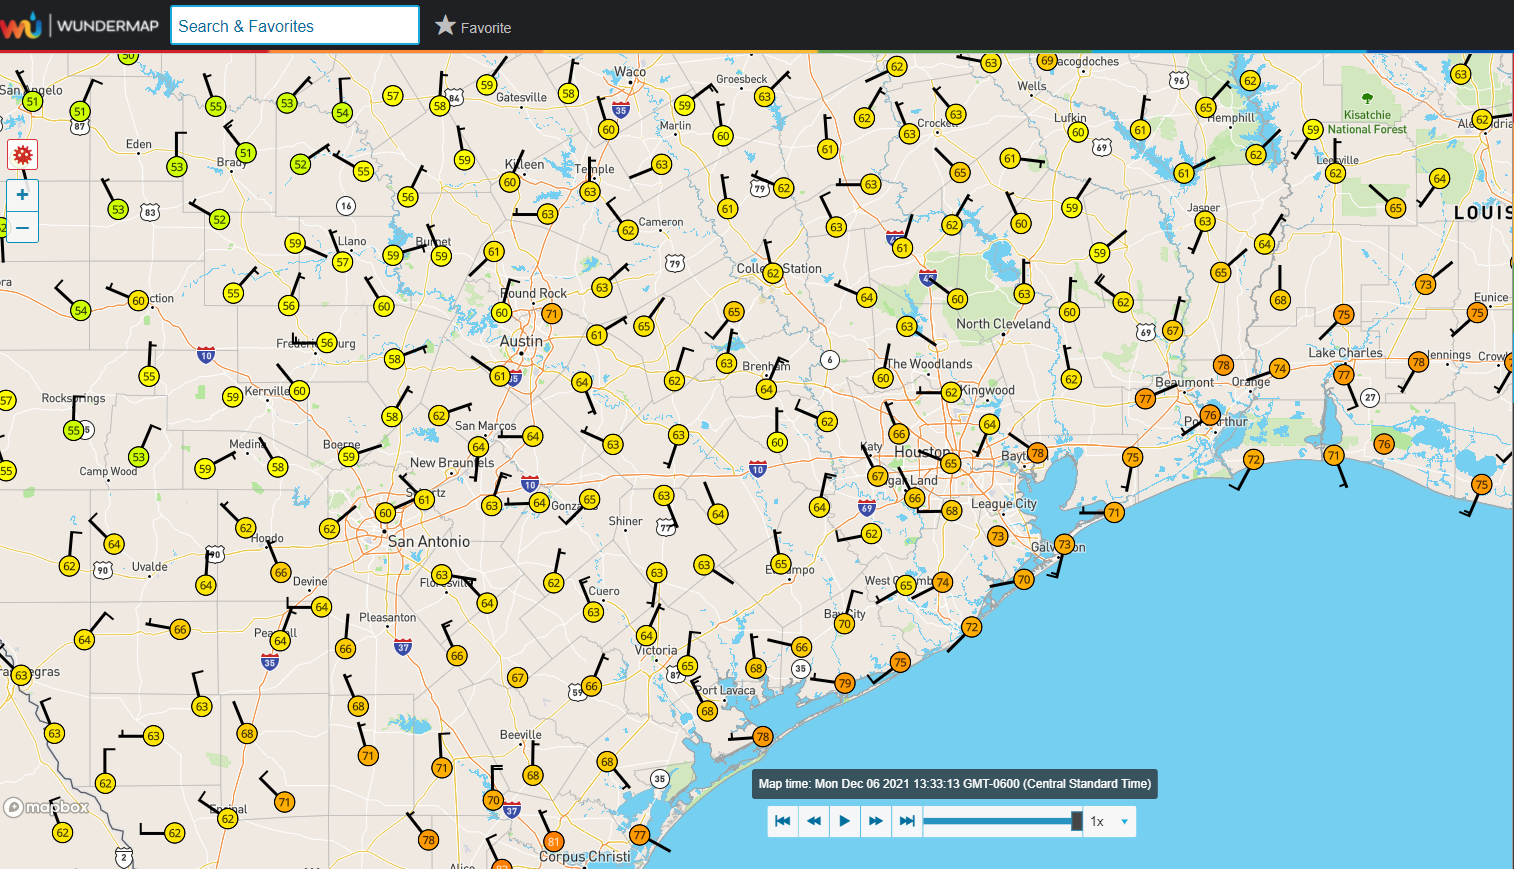The image size is (1514, 869).
Task: Click the Weather Underground logo
Action: click(22, 26)
